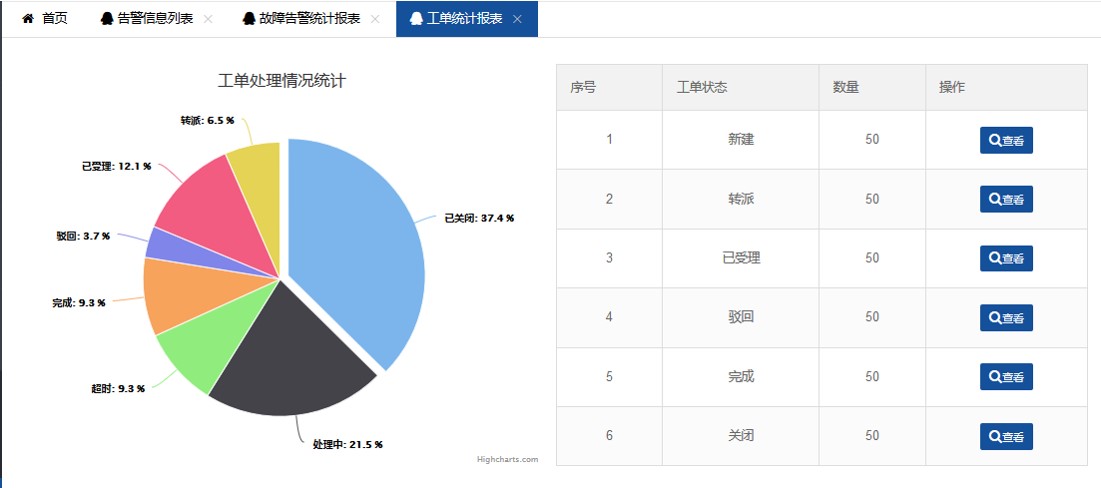Close the 告警信息列表 tab
Screen dimensions: 1101x488
[x=208, y=19]
